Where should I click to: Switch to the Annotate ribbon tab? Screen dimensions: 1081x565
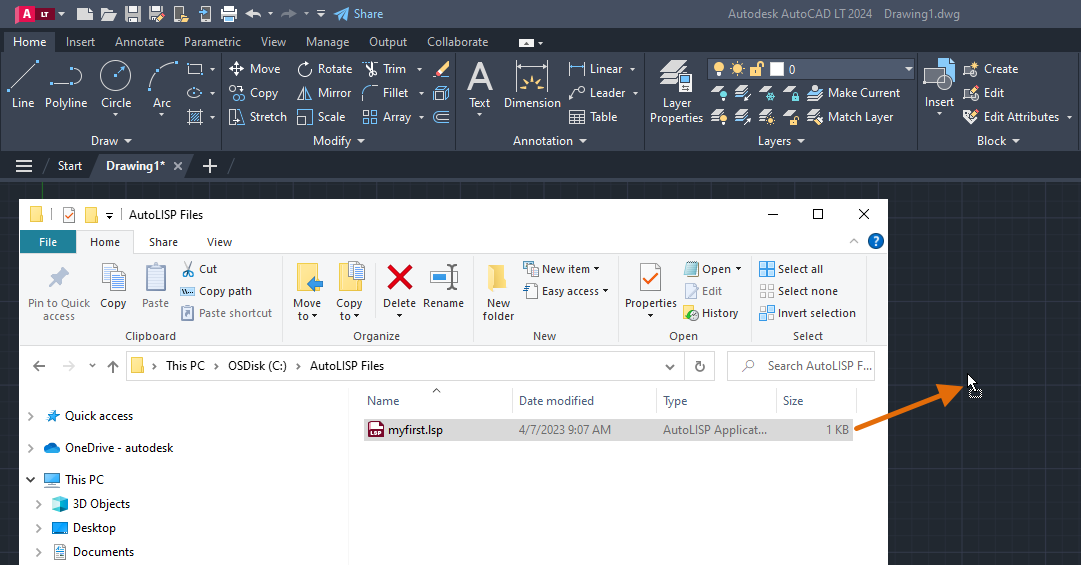[139, 42]
